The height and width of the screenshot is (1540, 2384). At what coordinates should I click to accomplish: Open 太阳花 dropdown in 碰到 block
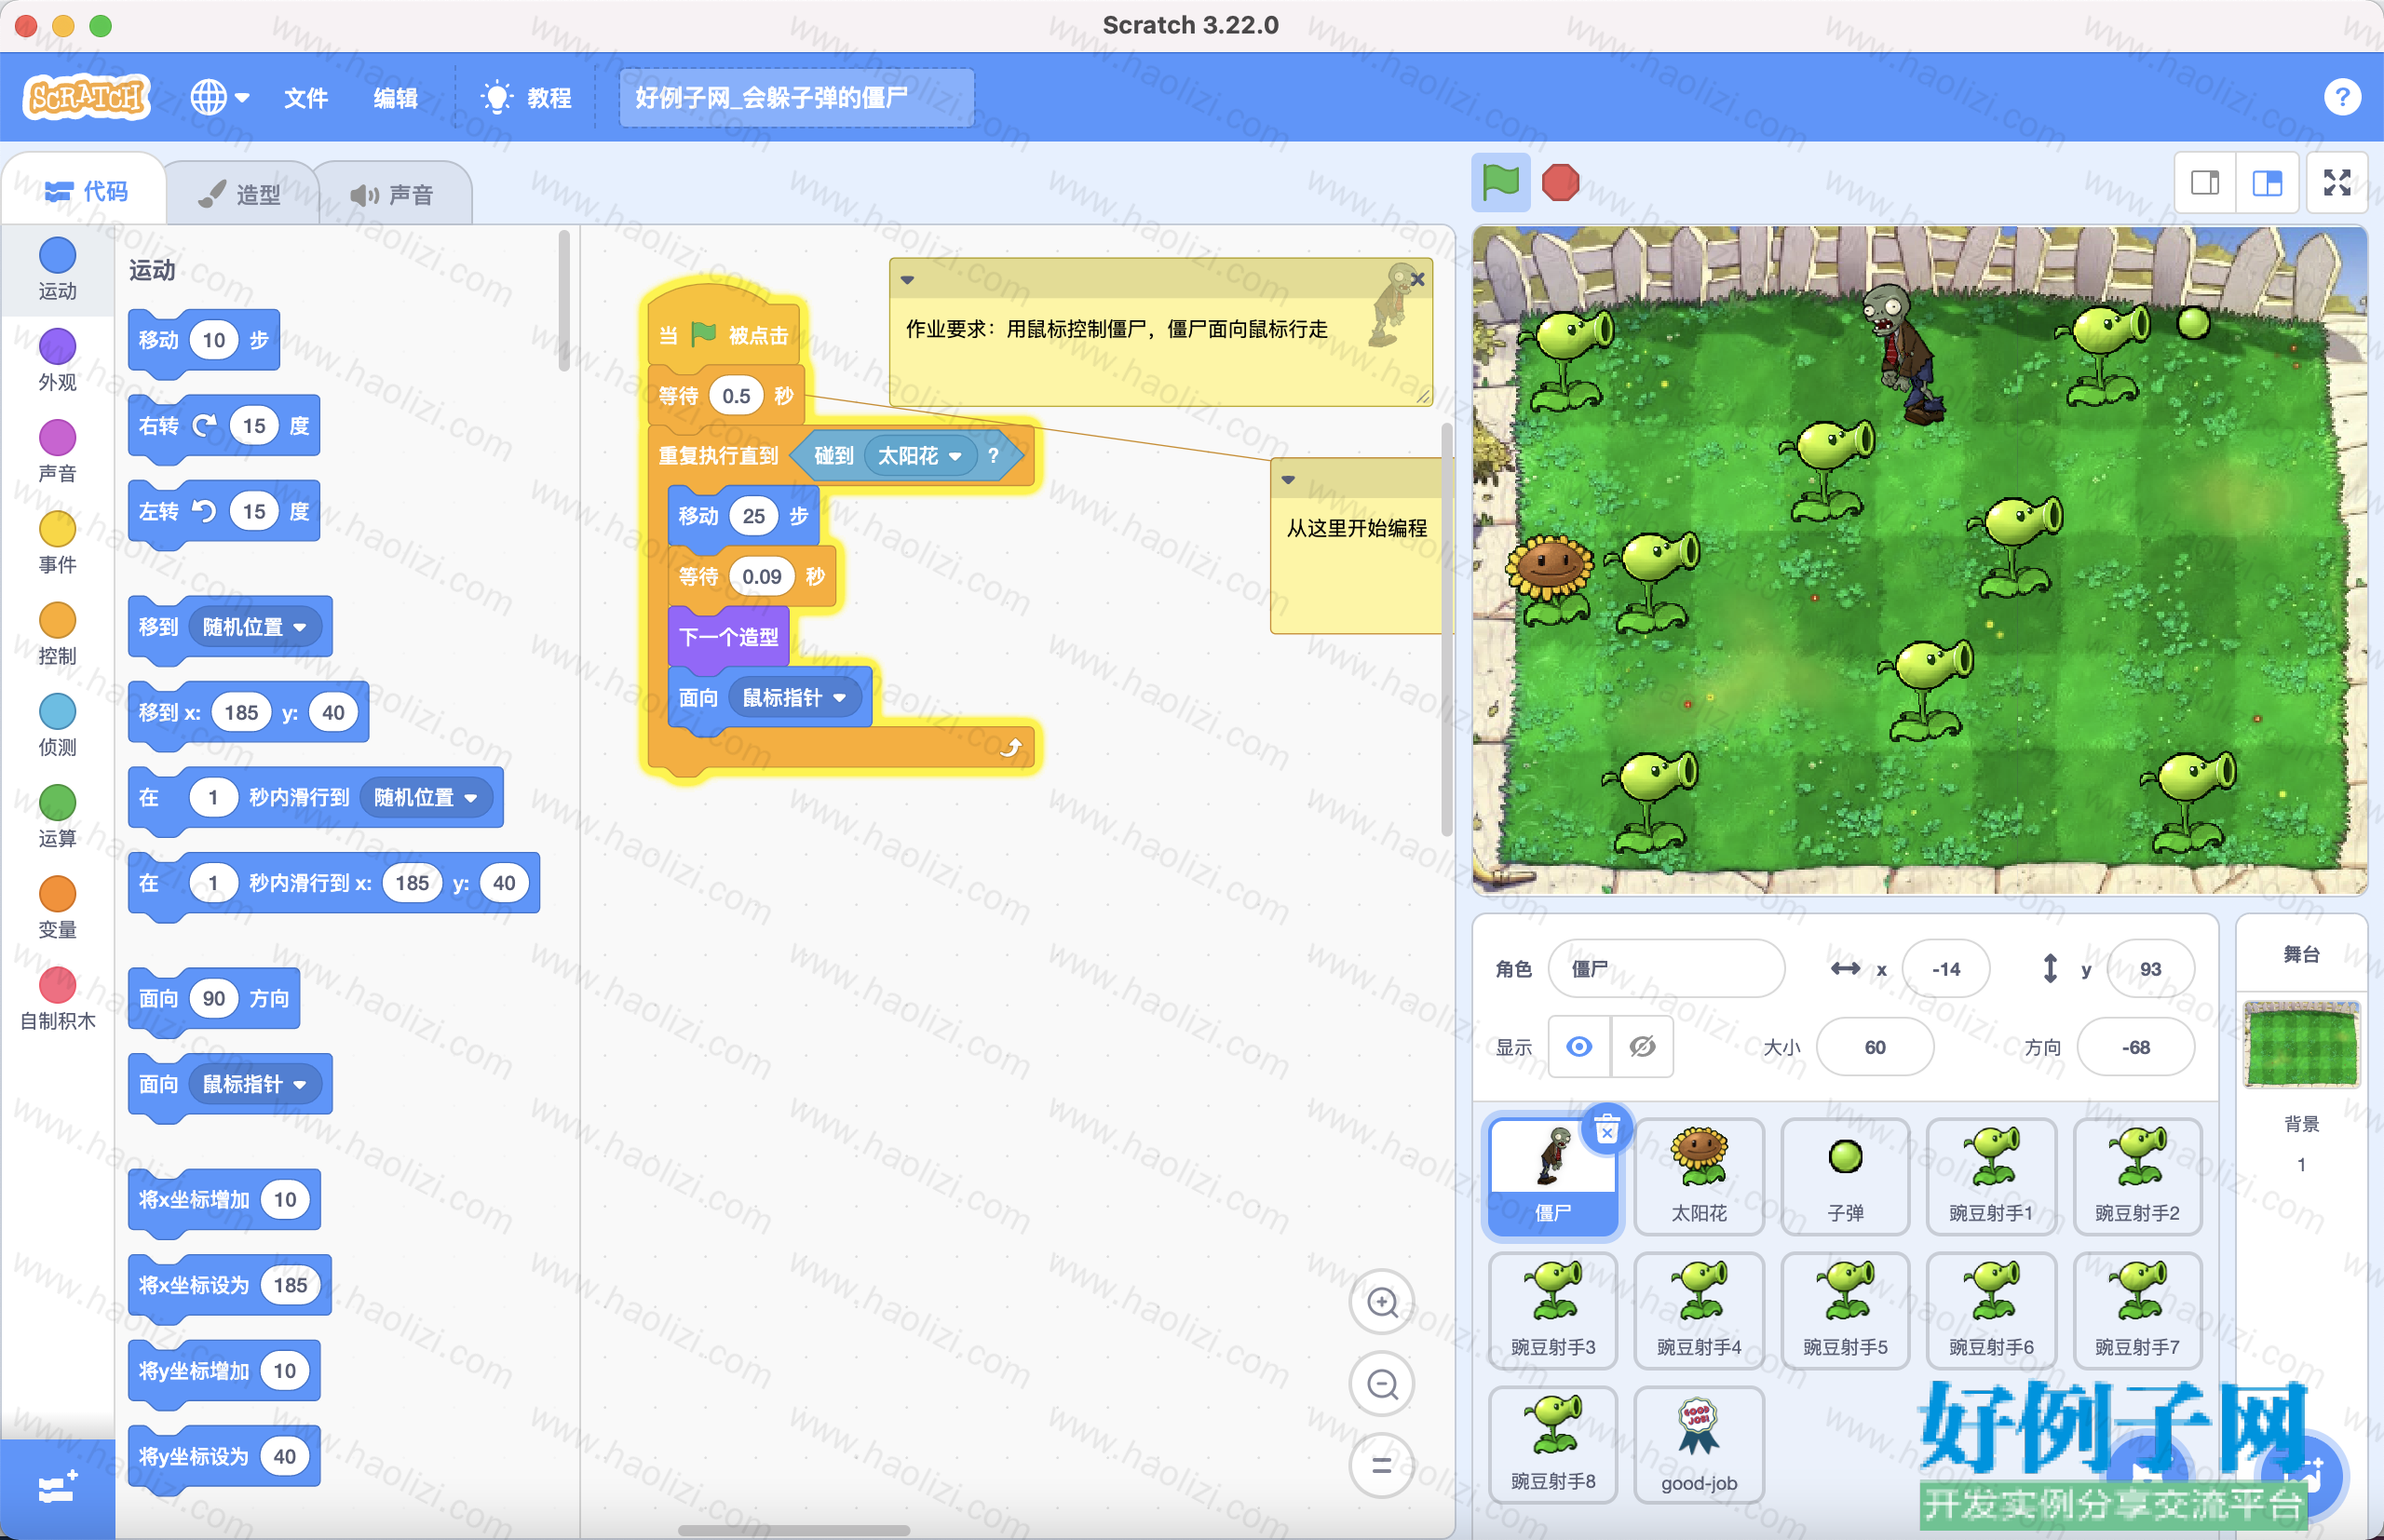click(919, 456)
